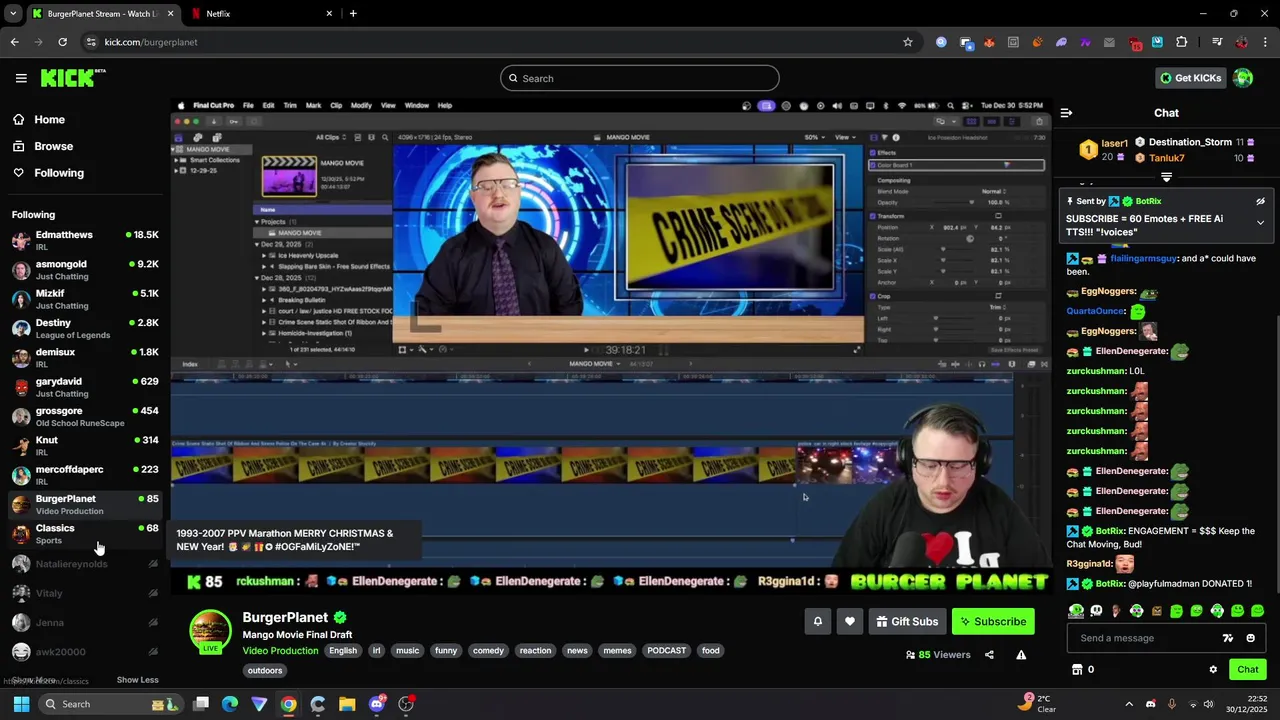Click the English tag
The width and height of the screenshot is (1280, 720).
tap(343, 650)
